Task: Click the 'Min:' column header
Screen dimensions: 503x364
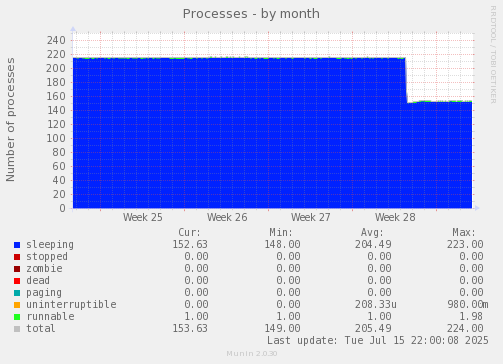Action: click(x=281, y=232)
